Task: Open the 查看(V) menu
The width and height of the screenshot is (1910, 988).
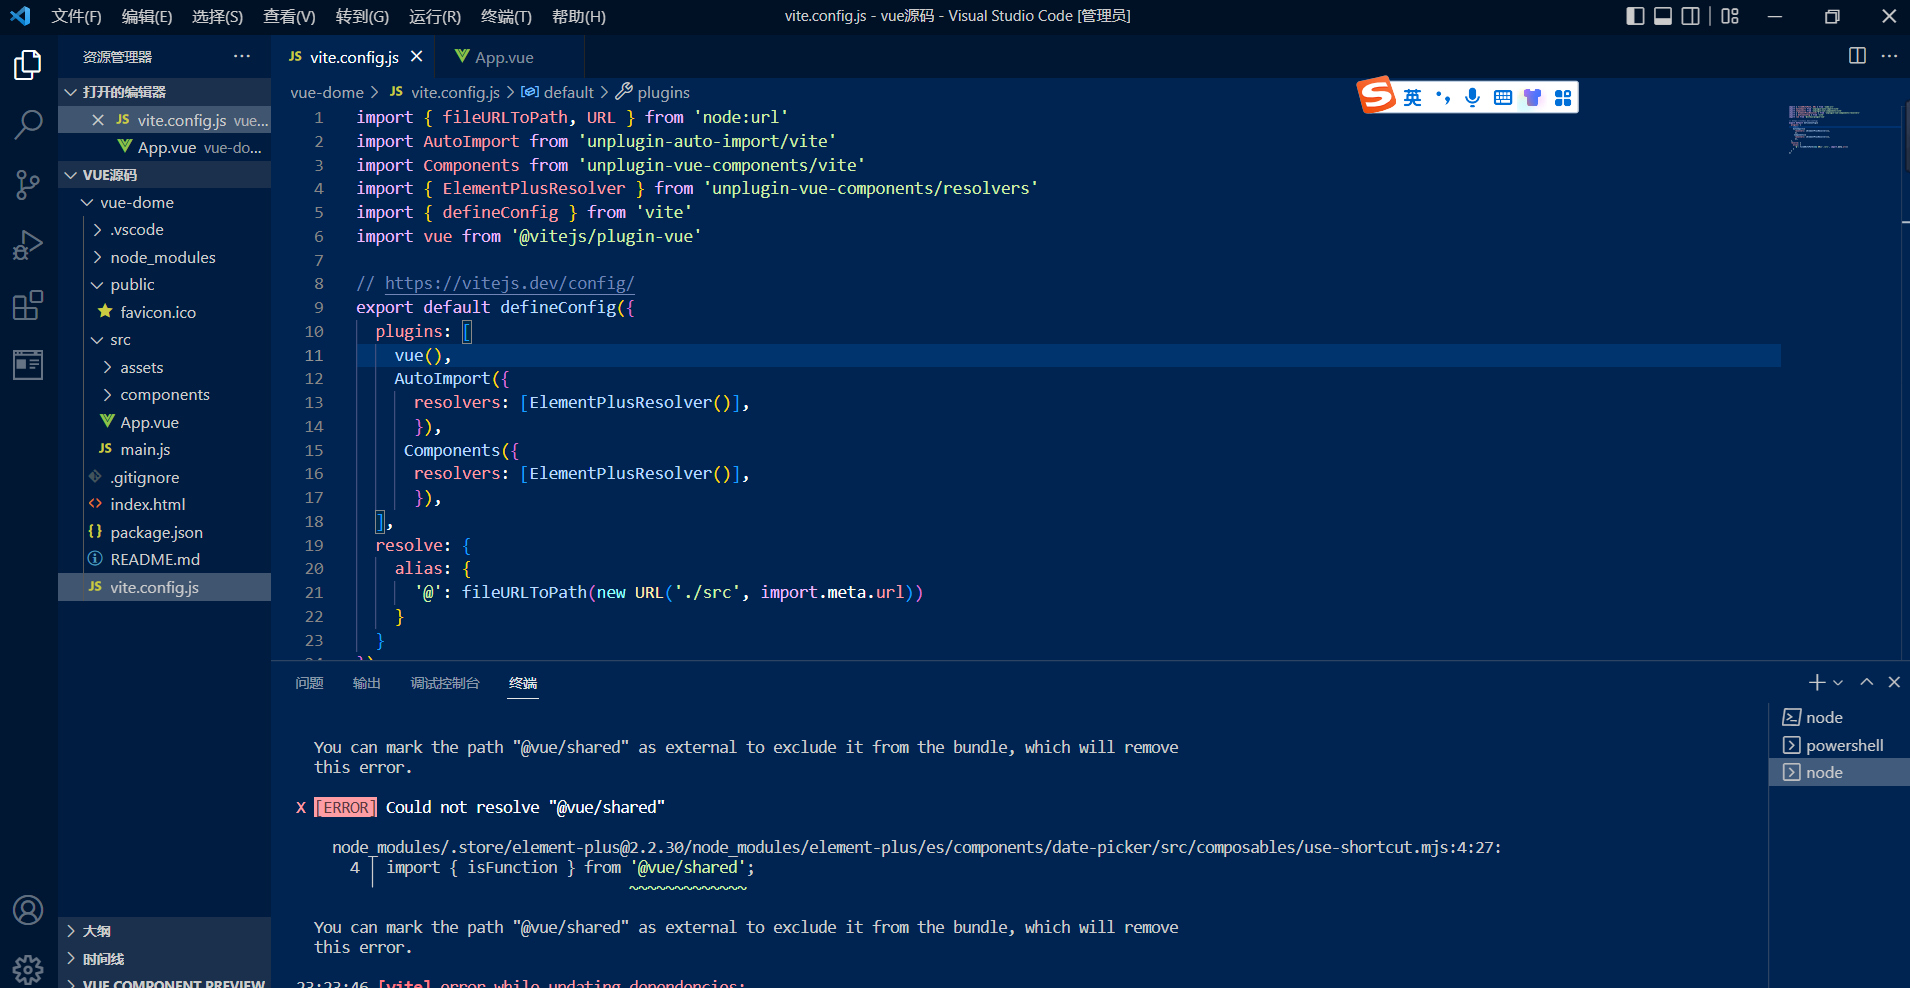Action: click(x=289, y=16)
